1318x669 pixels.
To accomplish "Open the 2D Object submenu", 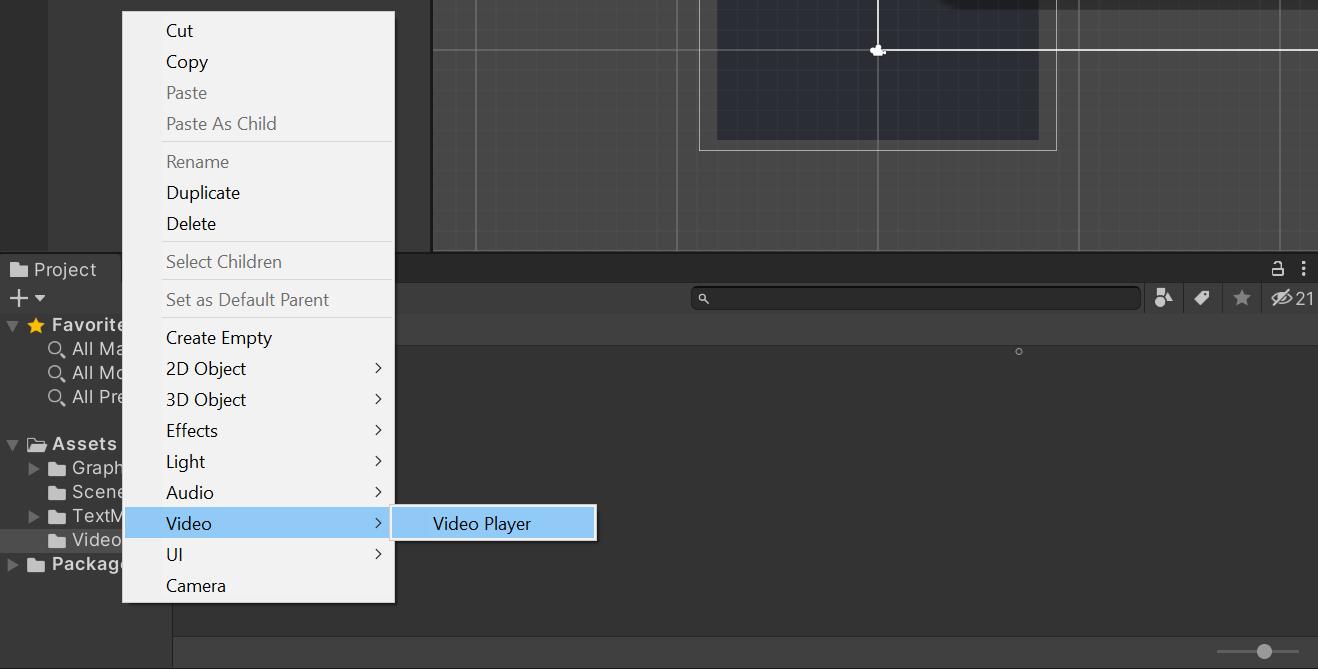I will (x=258, y=369).
